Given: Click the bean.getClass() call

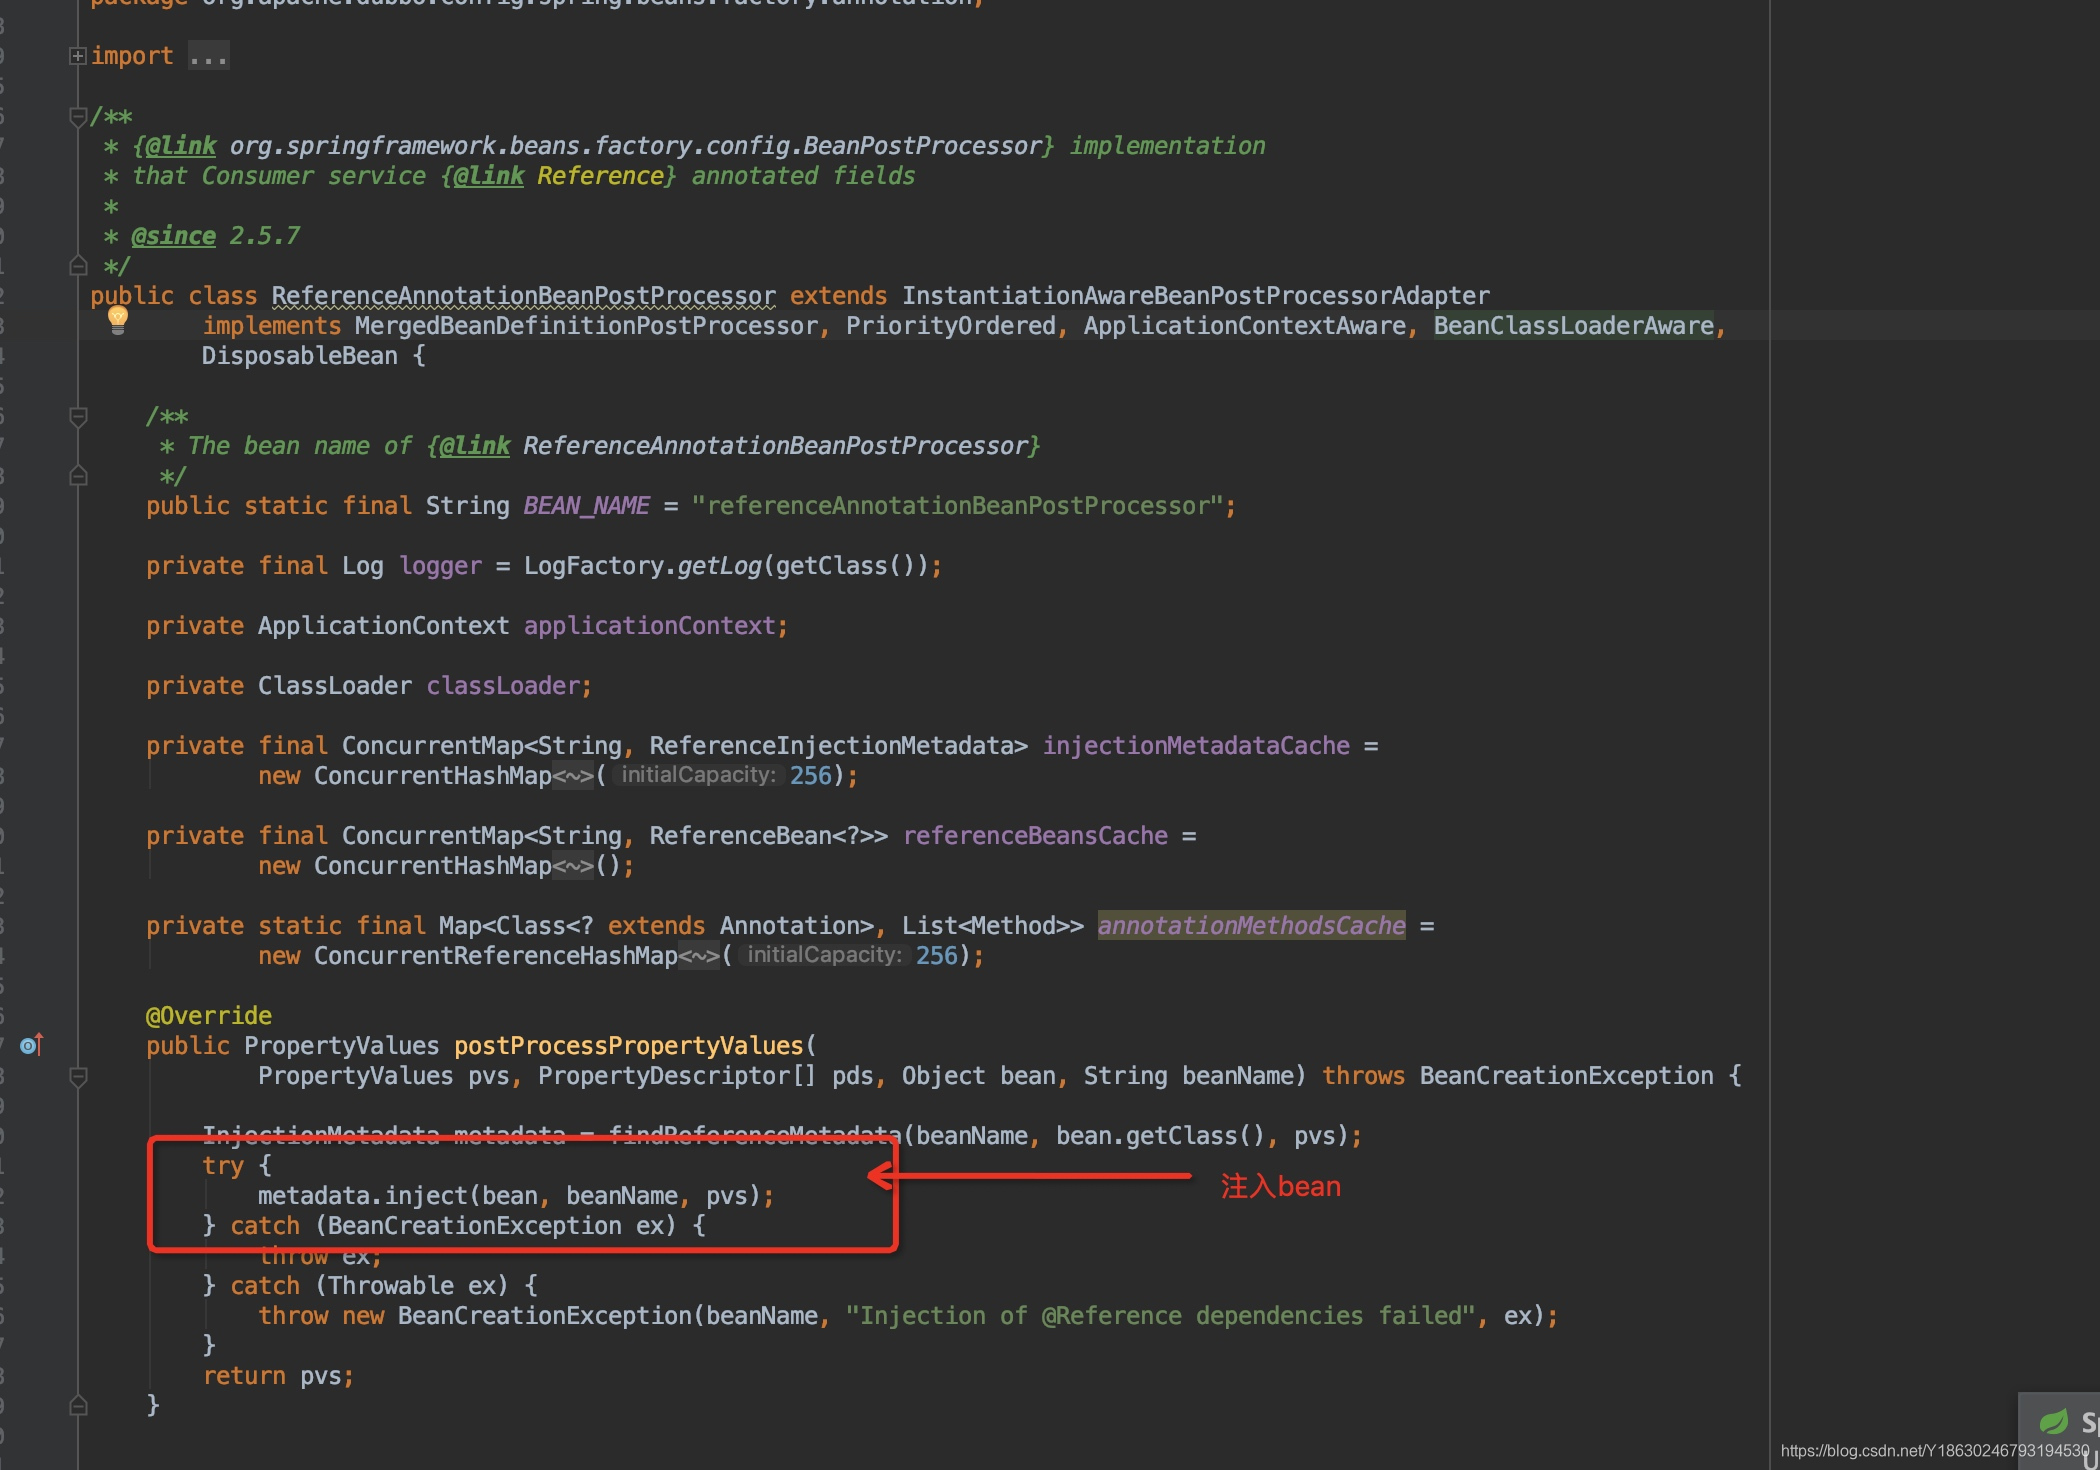Looking at the screenshot, I should [x=1161, y=1136].
